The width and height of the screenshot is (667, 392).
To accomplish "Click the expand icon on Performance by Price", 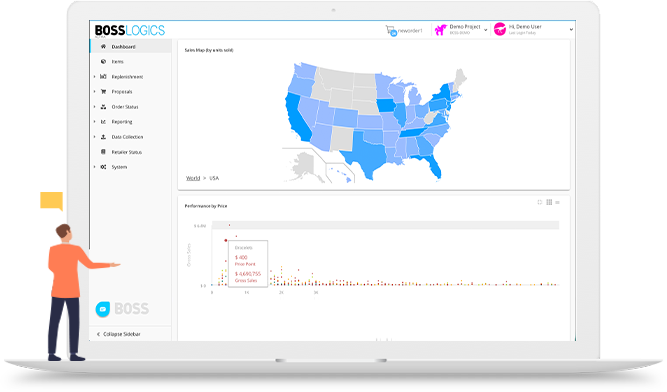I will point(540,202).
